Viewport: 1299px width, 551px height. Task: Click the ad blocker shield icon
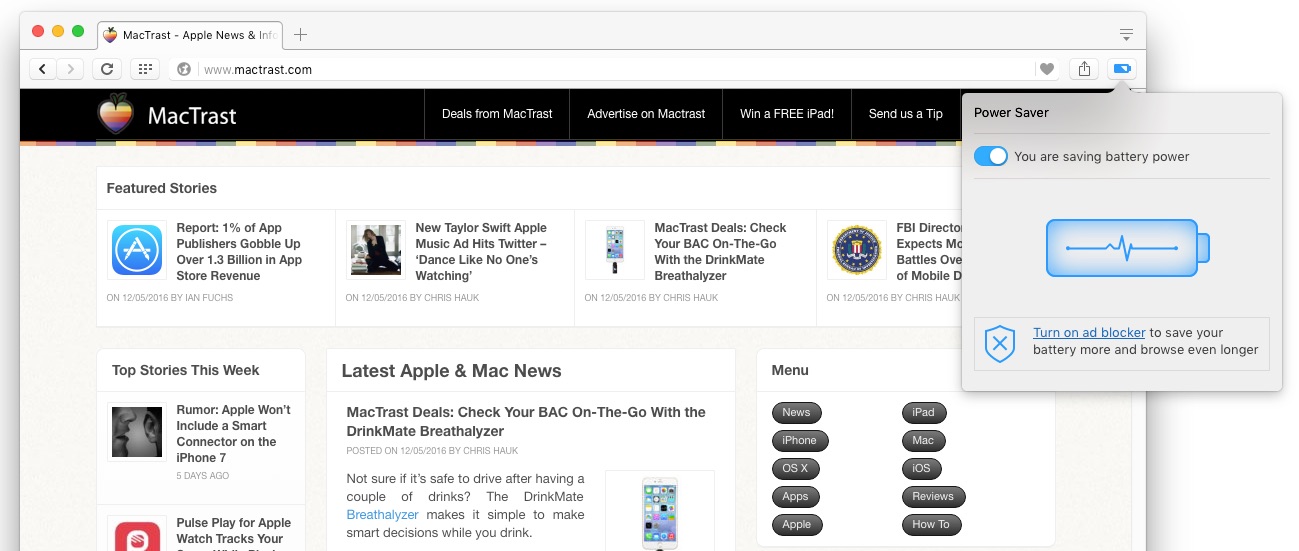[x=999, y=344]
